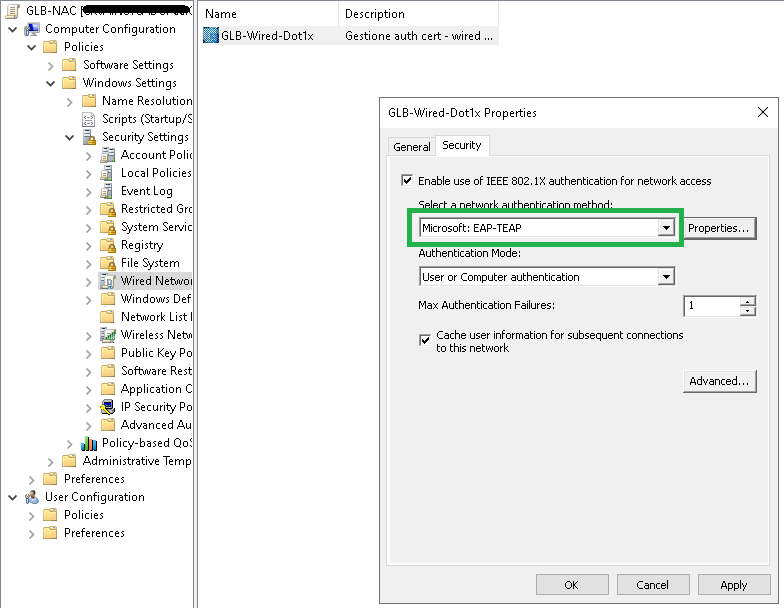Viewport: 784px width, 608px height.
Task: Click the Name column header
Action: tap(268, 14)
